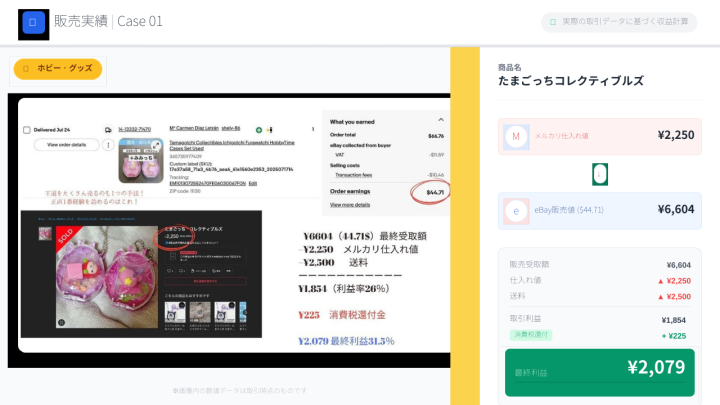Viewport: 720px width, 405px height.
Task: Collapse the What you earned panel chevron
Action: coord(438,121)
